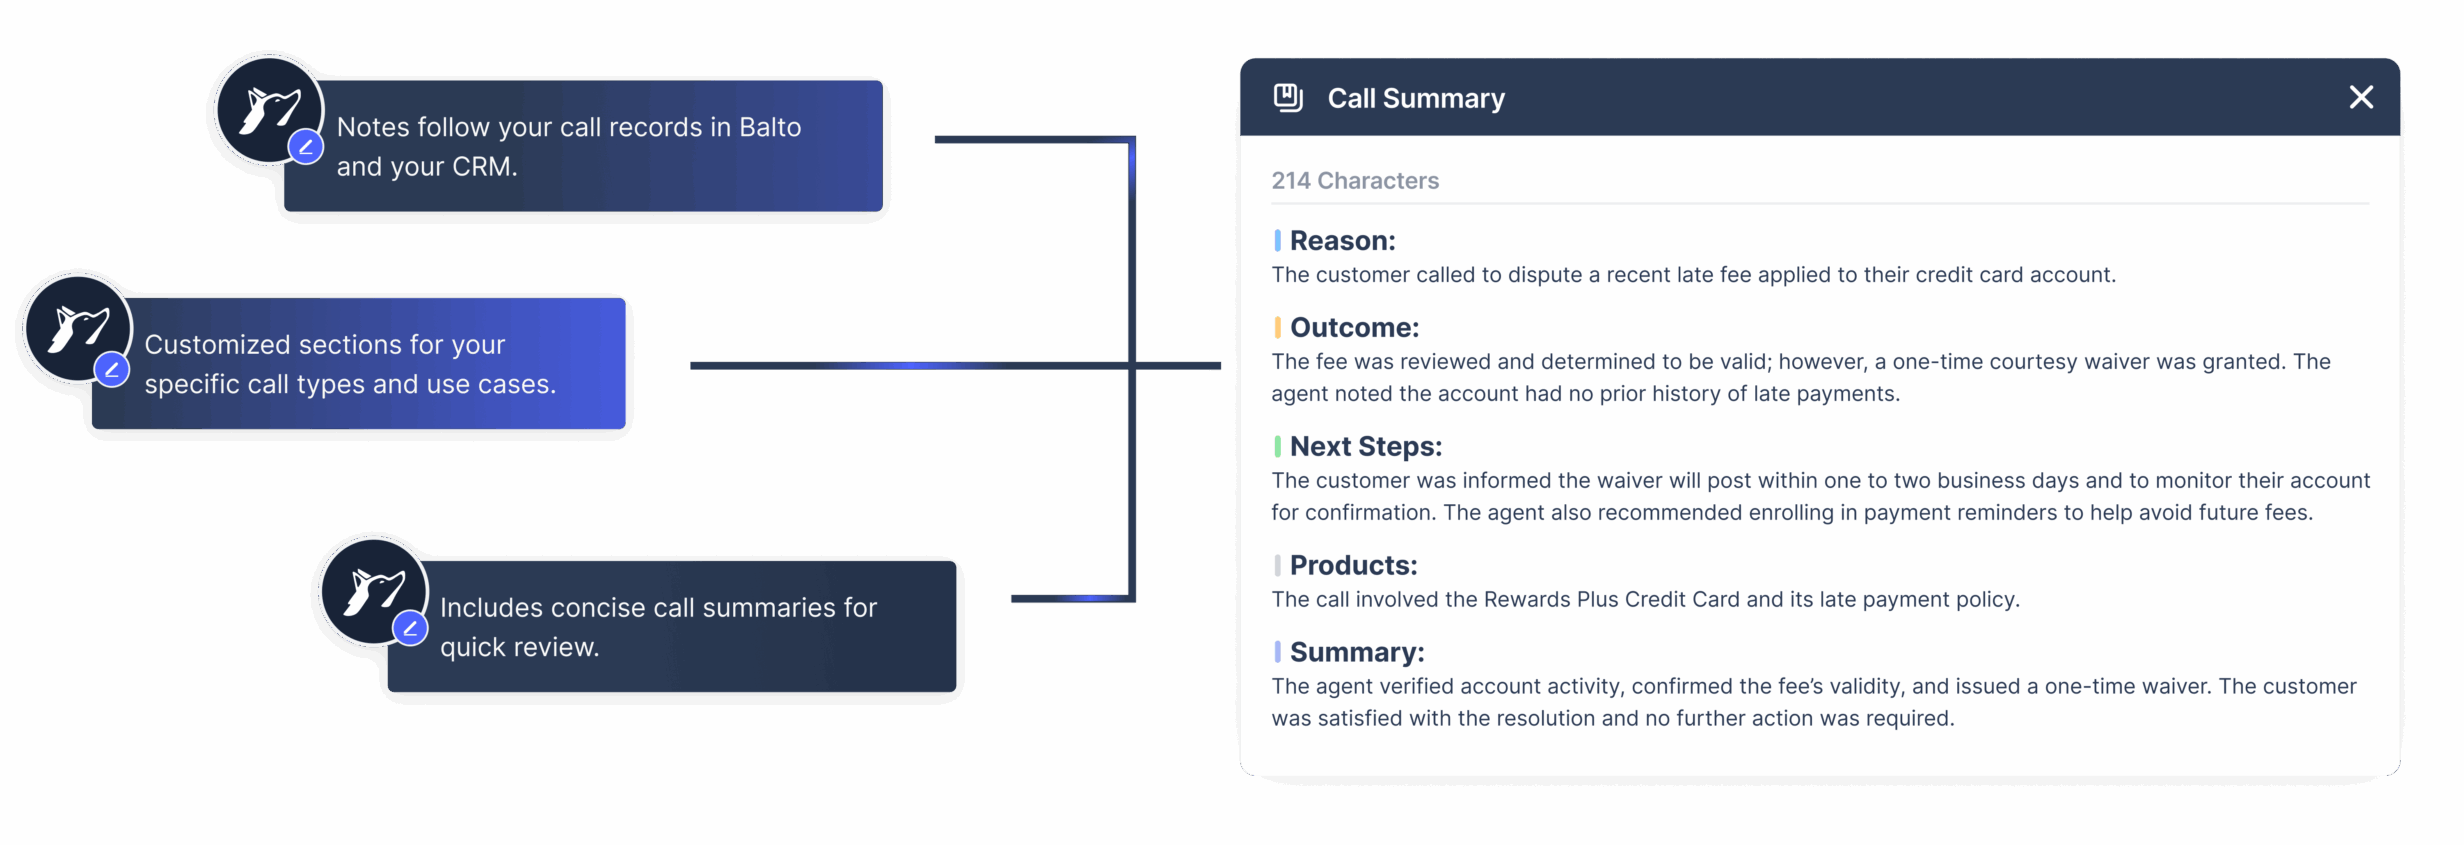Select the Summary section heading
The height and width of the screenshot is (845, 2464).
coord(1357,653)
